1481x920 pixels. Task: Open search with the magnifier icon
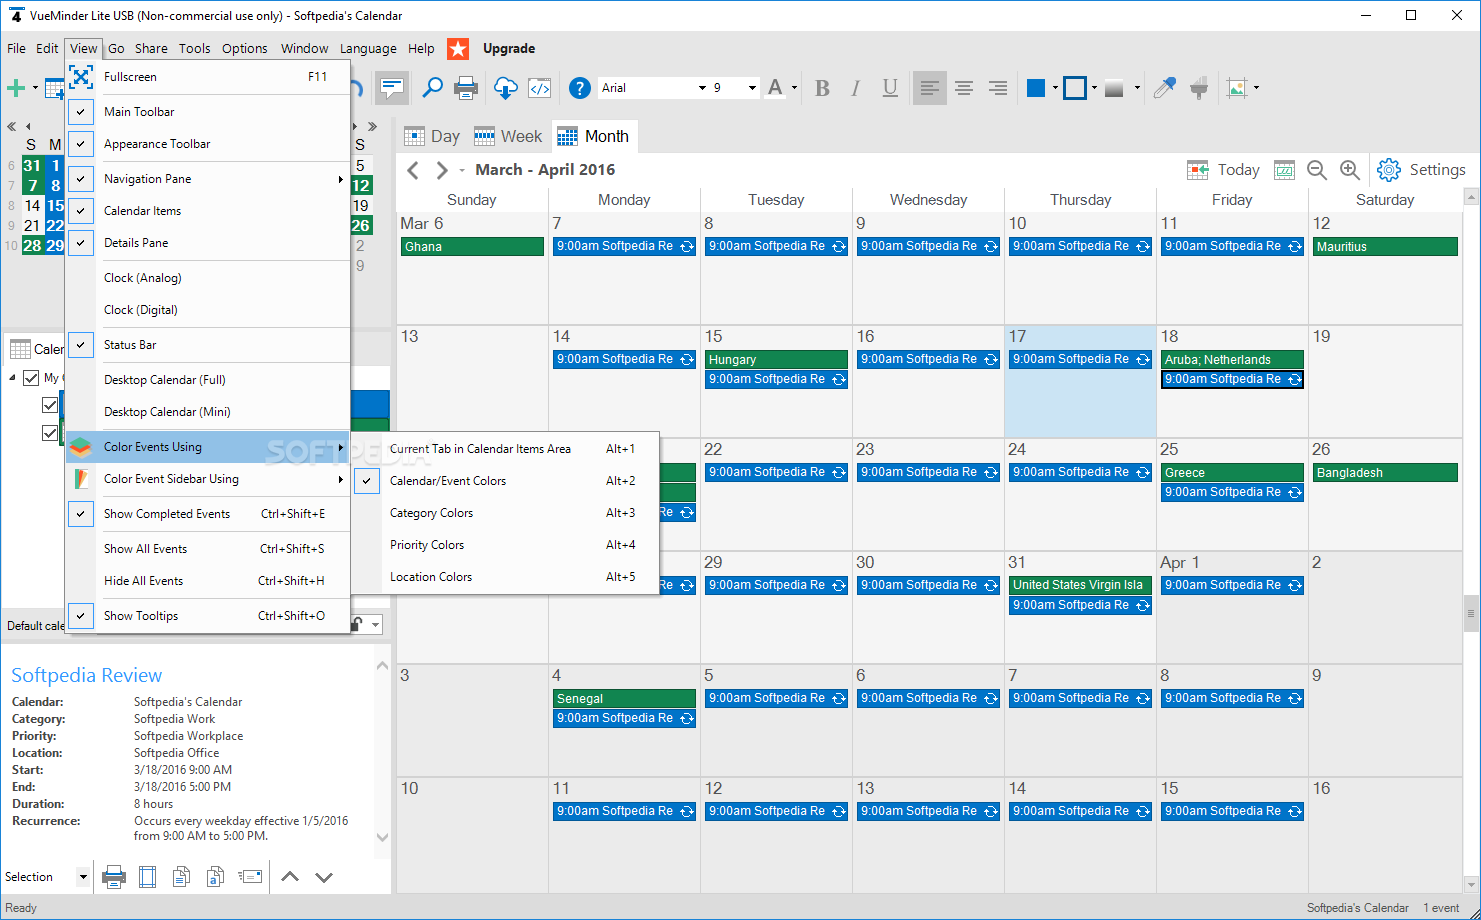coord(432,88)
